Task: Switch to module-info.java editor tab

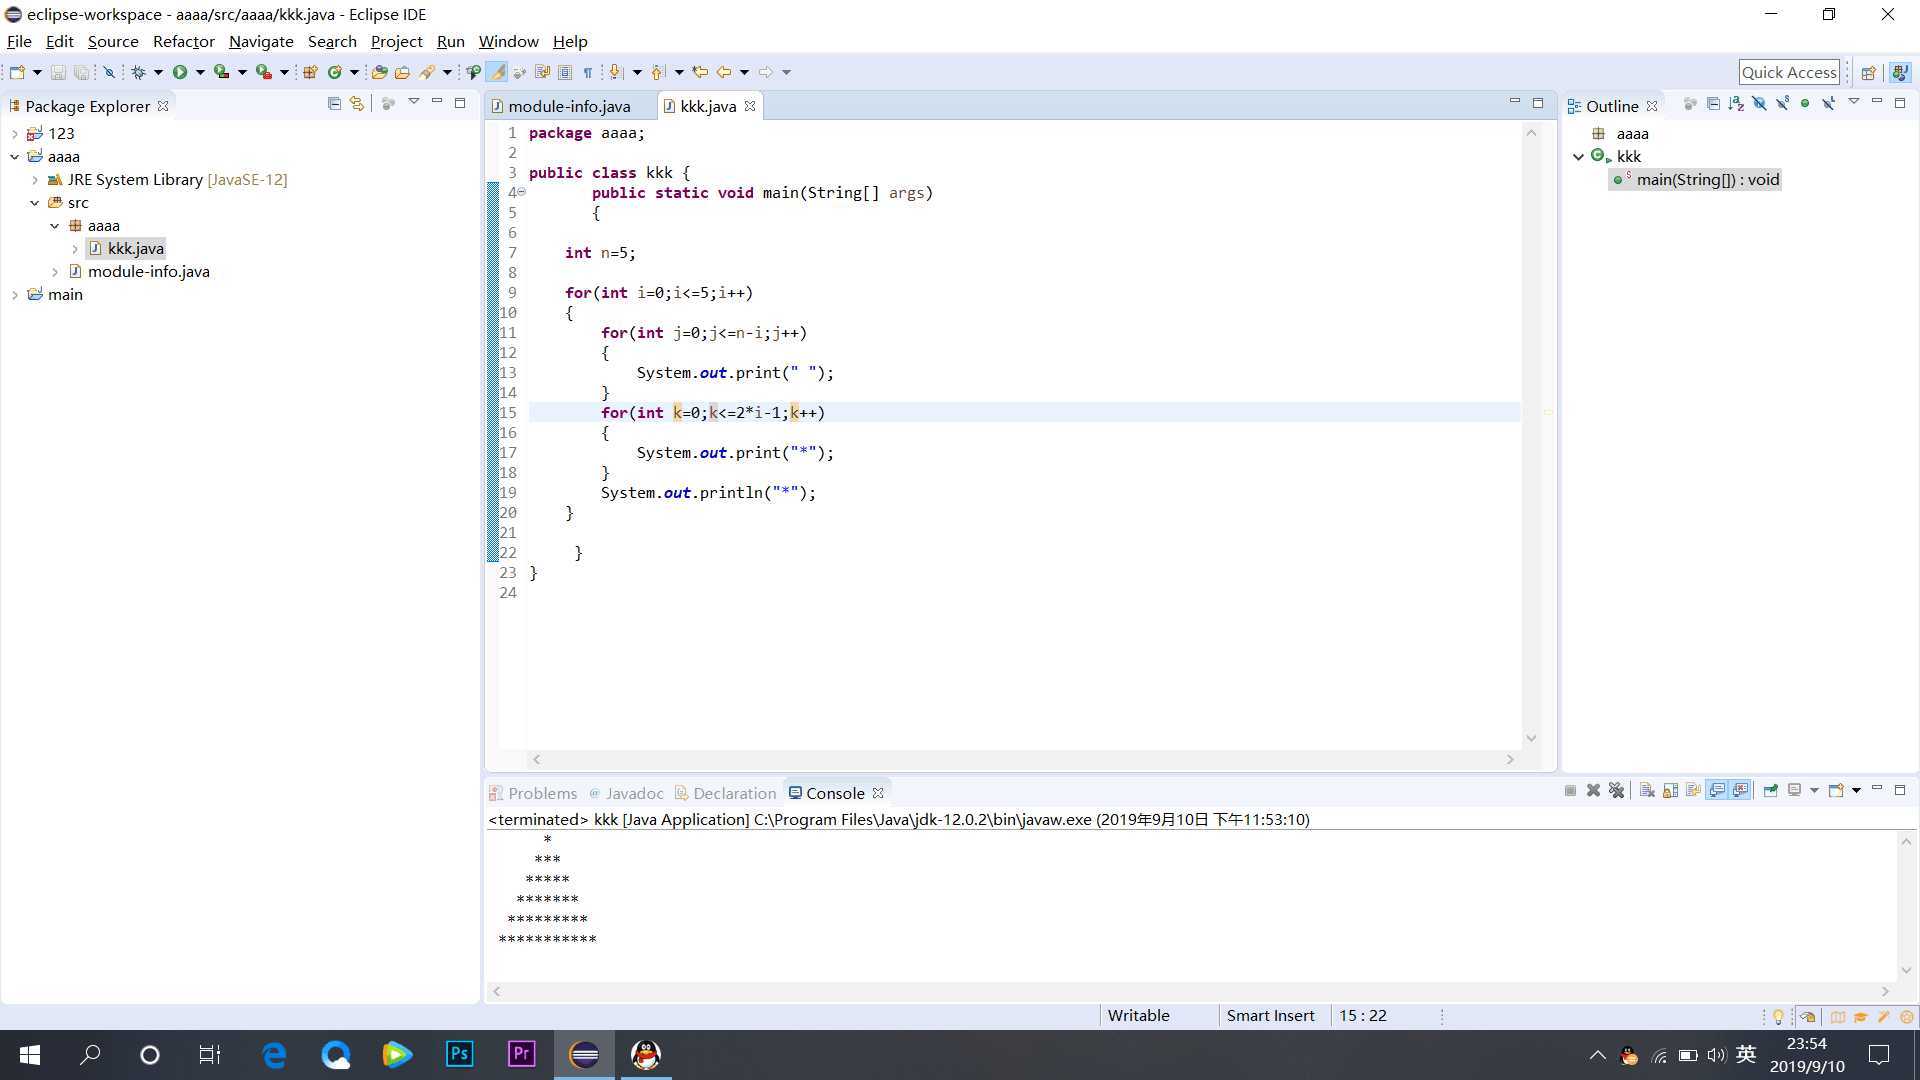Action: tap(569, 106)
